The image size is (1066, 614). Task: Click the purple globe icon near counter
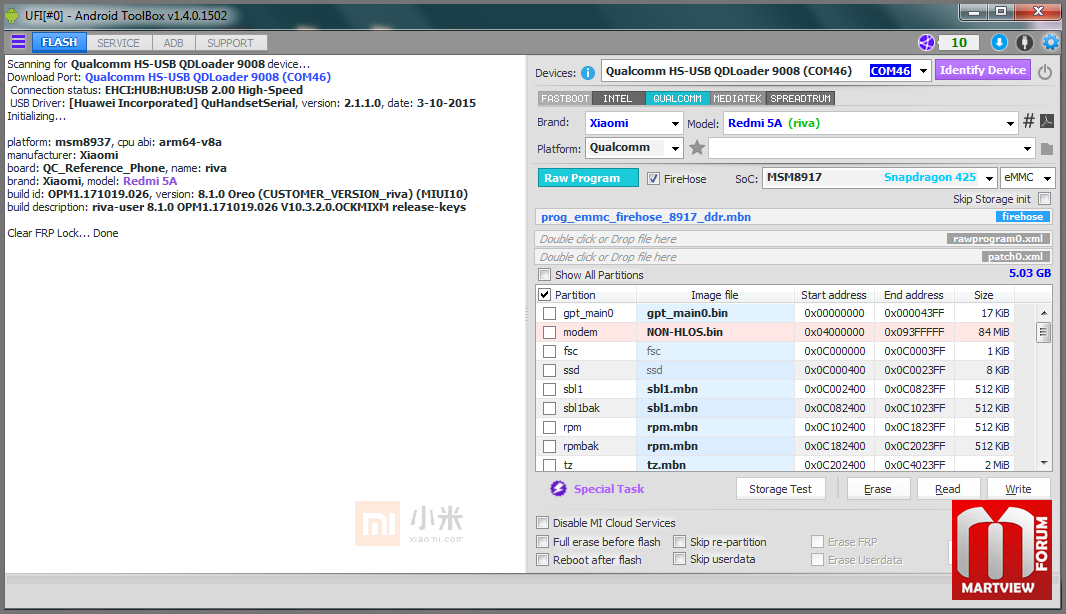(x=927, y=42)
